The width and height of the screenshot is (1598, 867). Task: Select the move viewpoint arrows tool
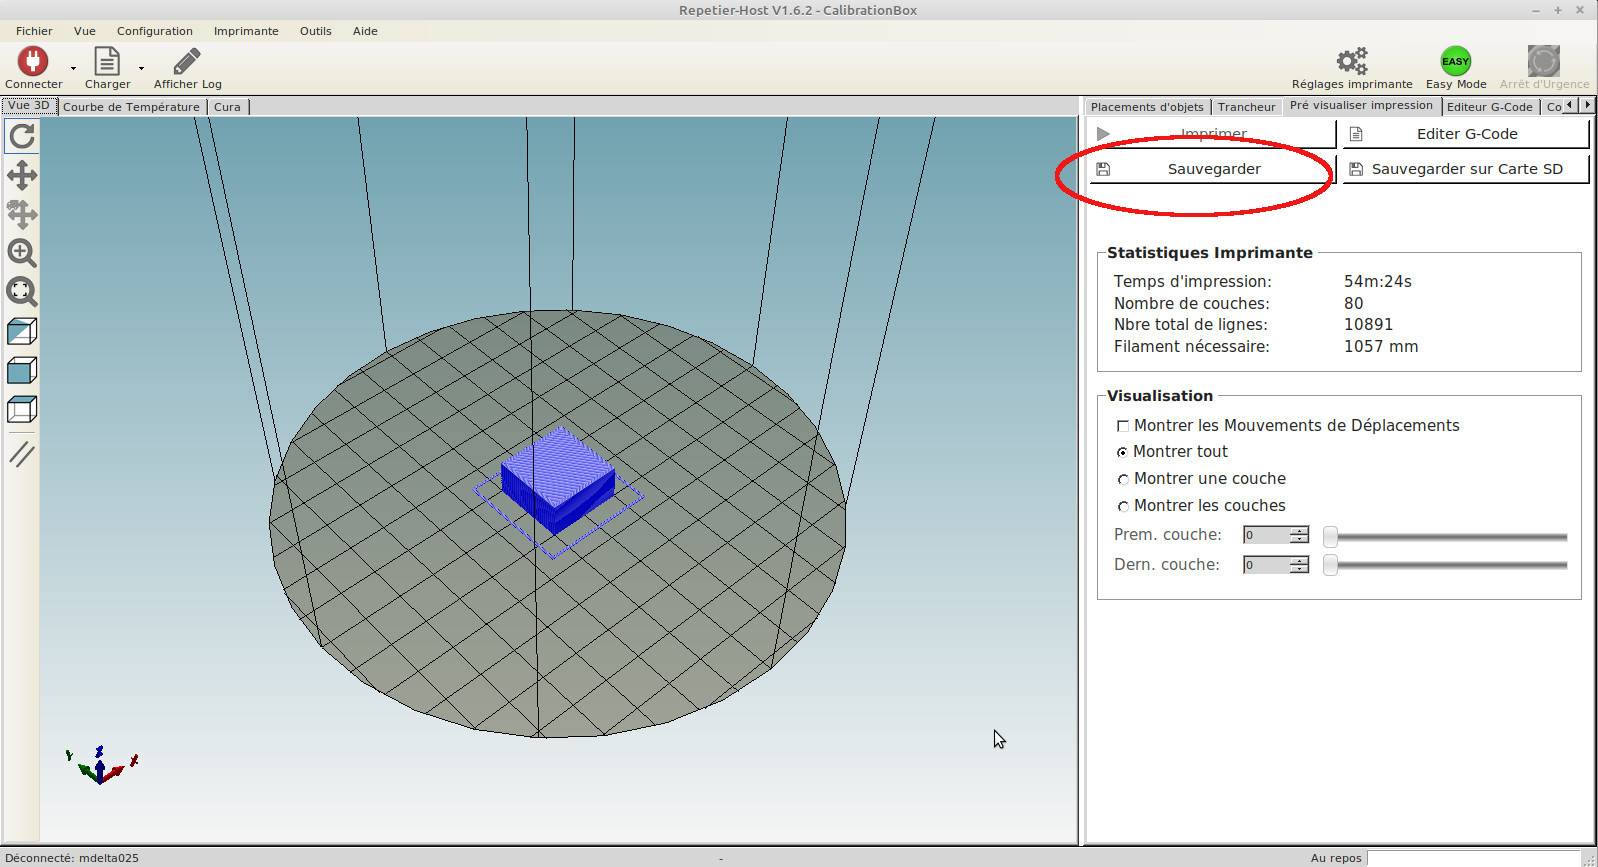pyautogui.click(x=22, y=175)
